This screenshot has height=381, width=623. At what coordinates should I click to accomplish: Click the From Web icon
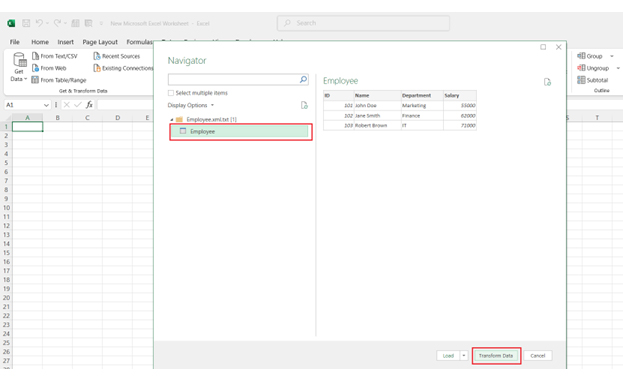35,68
